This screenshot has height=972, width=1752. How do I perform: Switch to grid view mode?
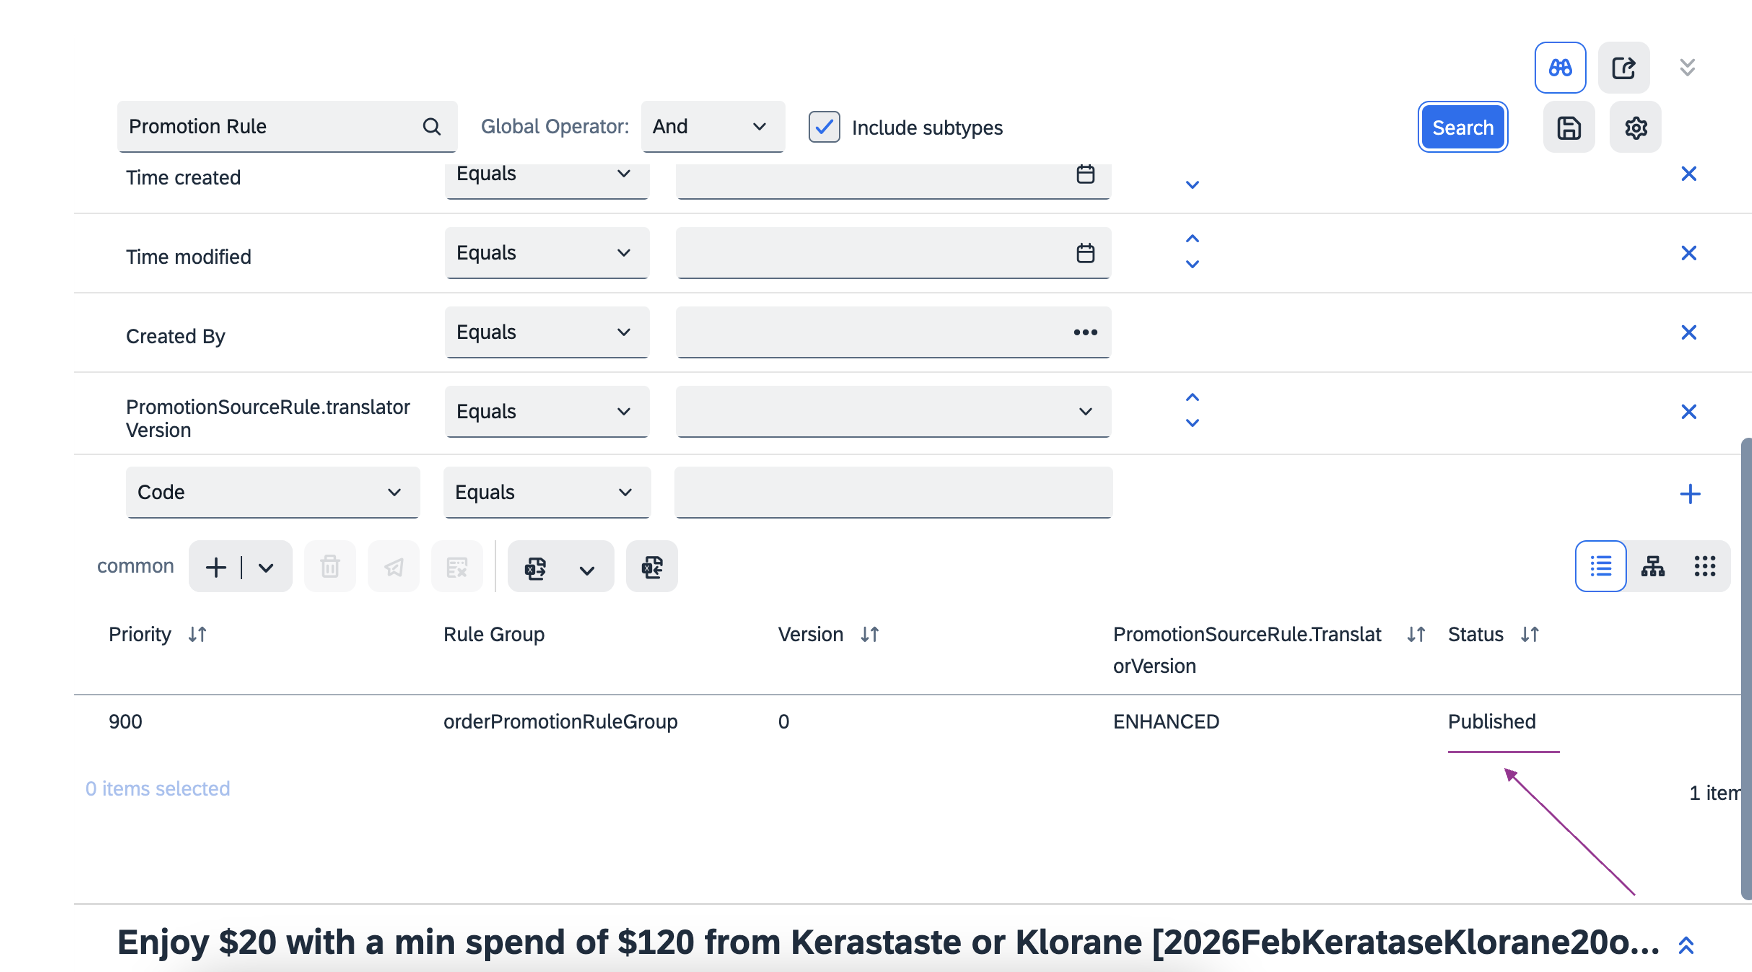(x=1704, y=567)
